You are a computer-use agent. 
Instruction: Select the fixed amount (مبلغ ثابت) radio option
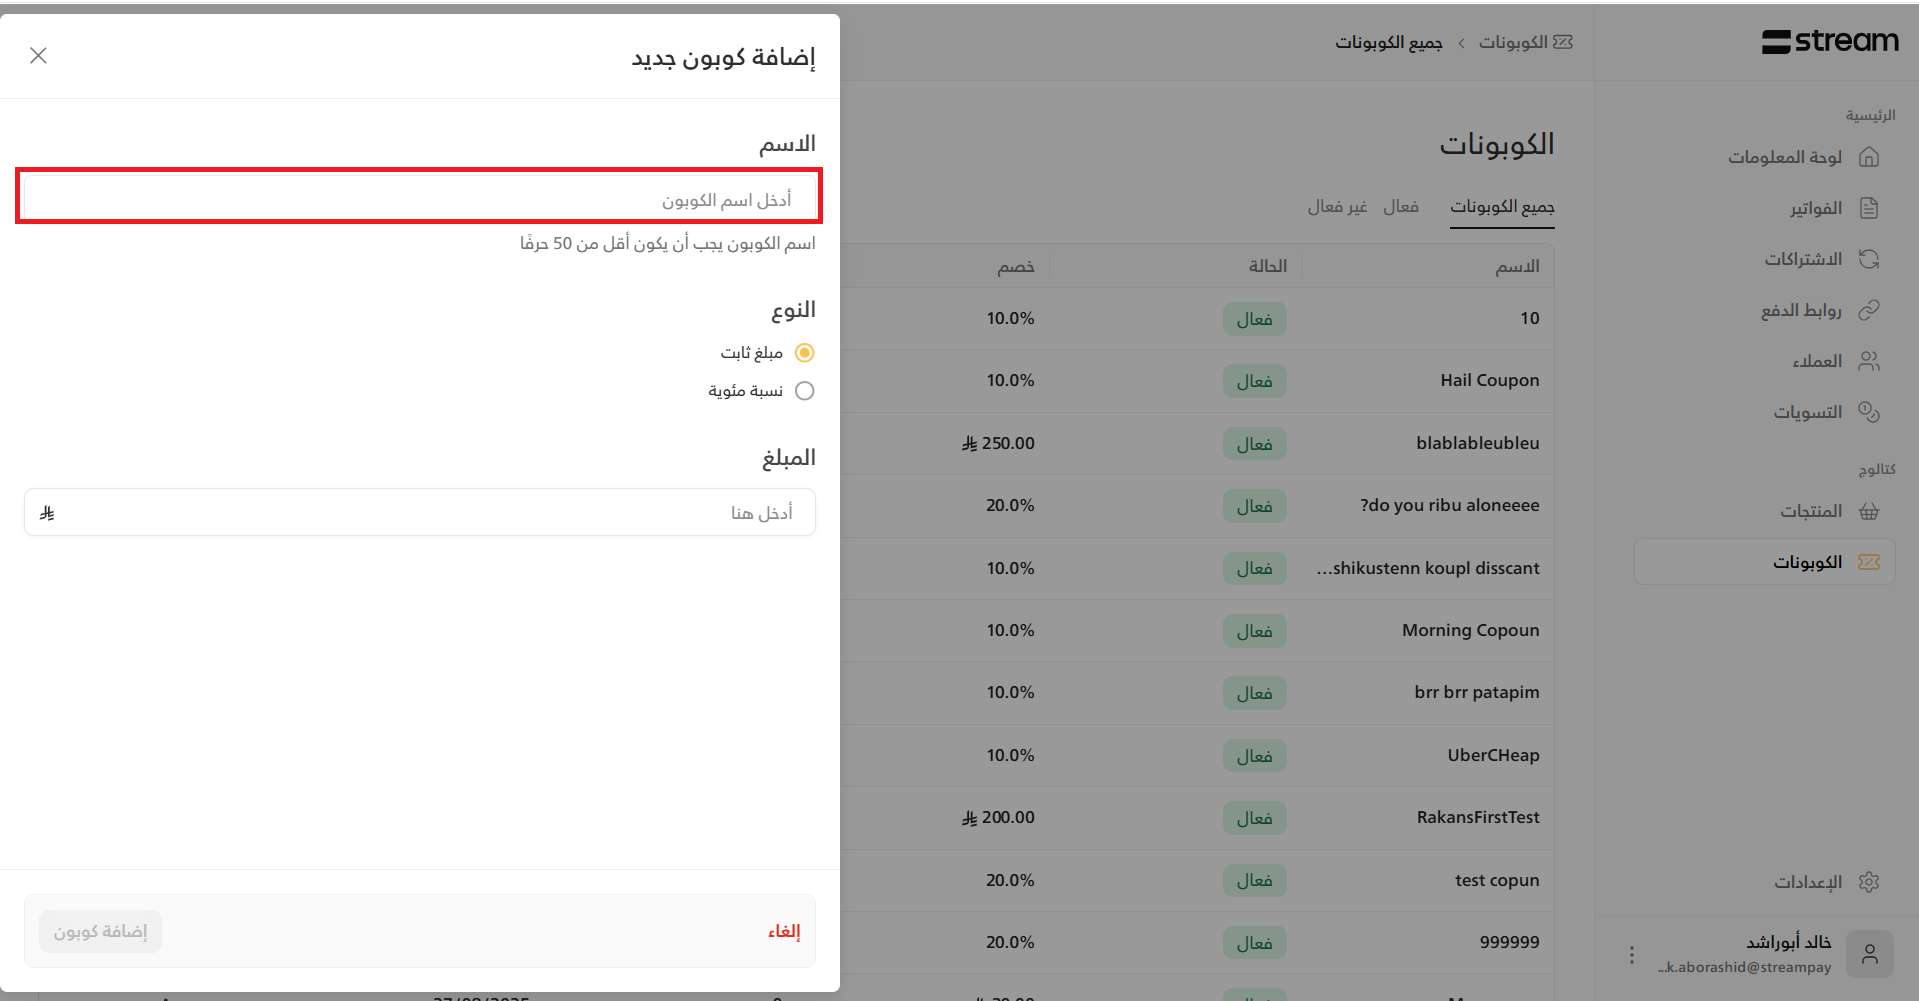(x=804, y=353)
